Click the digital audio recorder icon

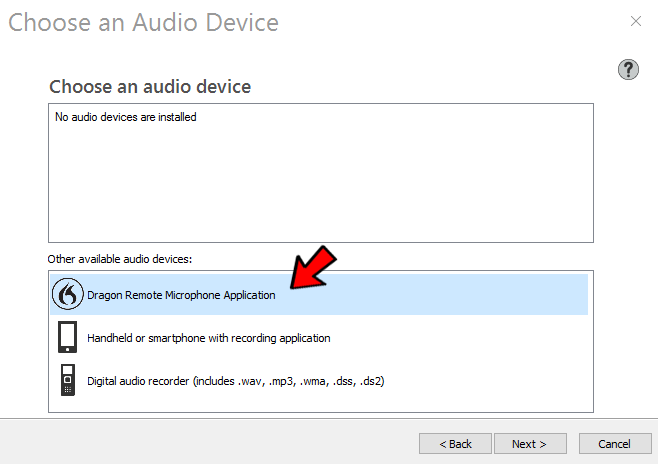[67, 381]
